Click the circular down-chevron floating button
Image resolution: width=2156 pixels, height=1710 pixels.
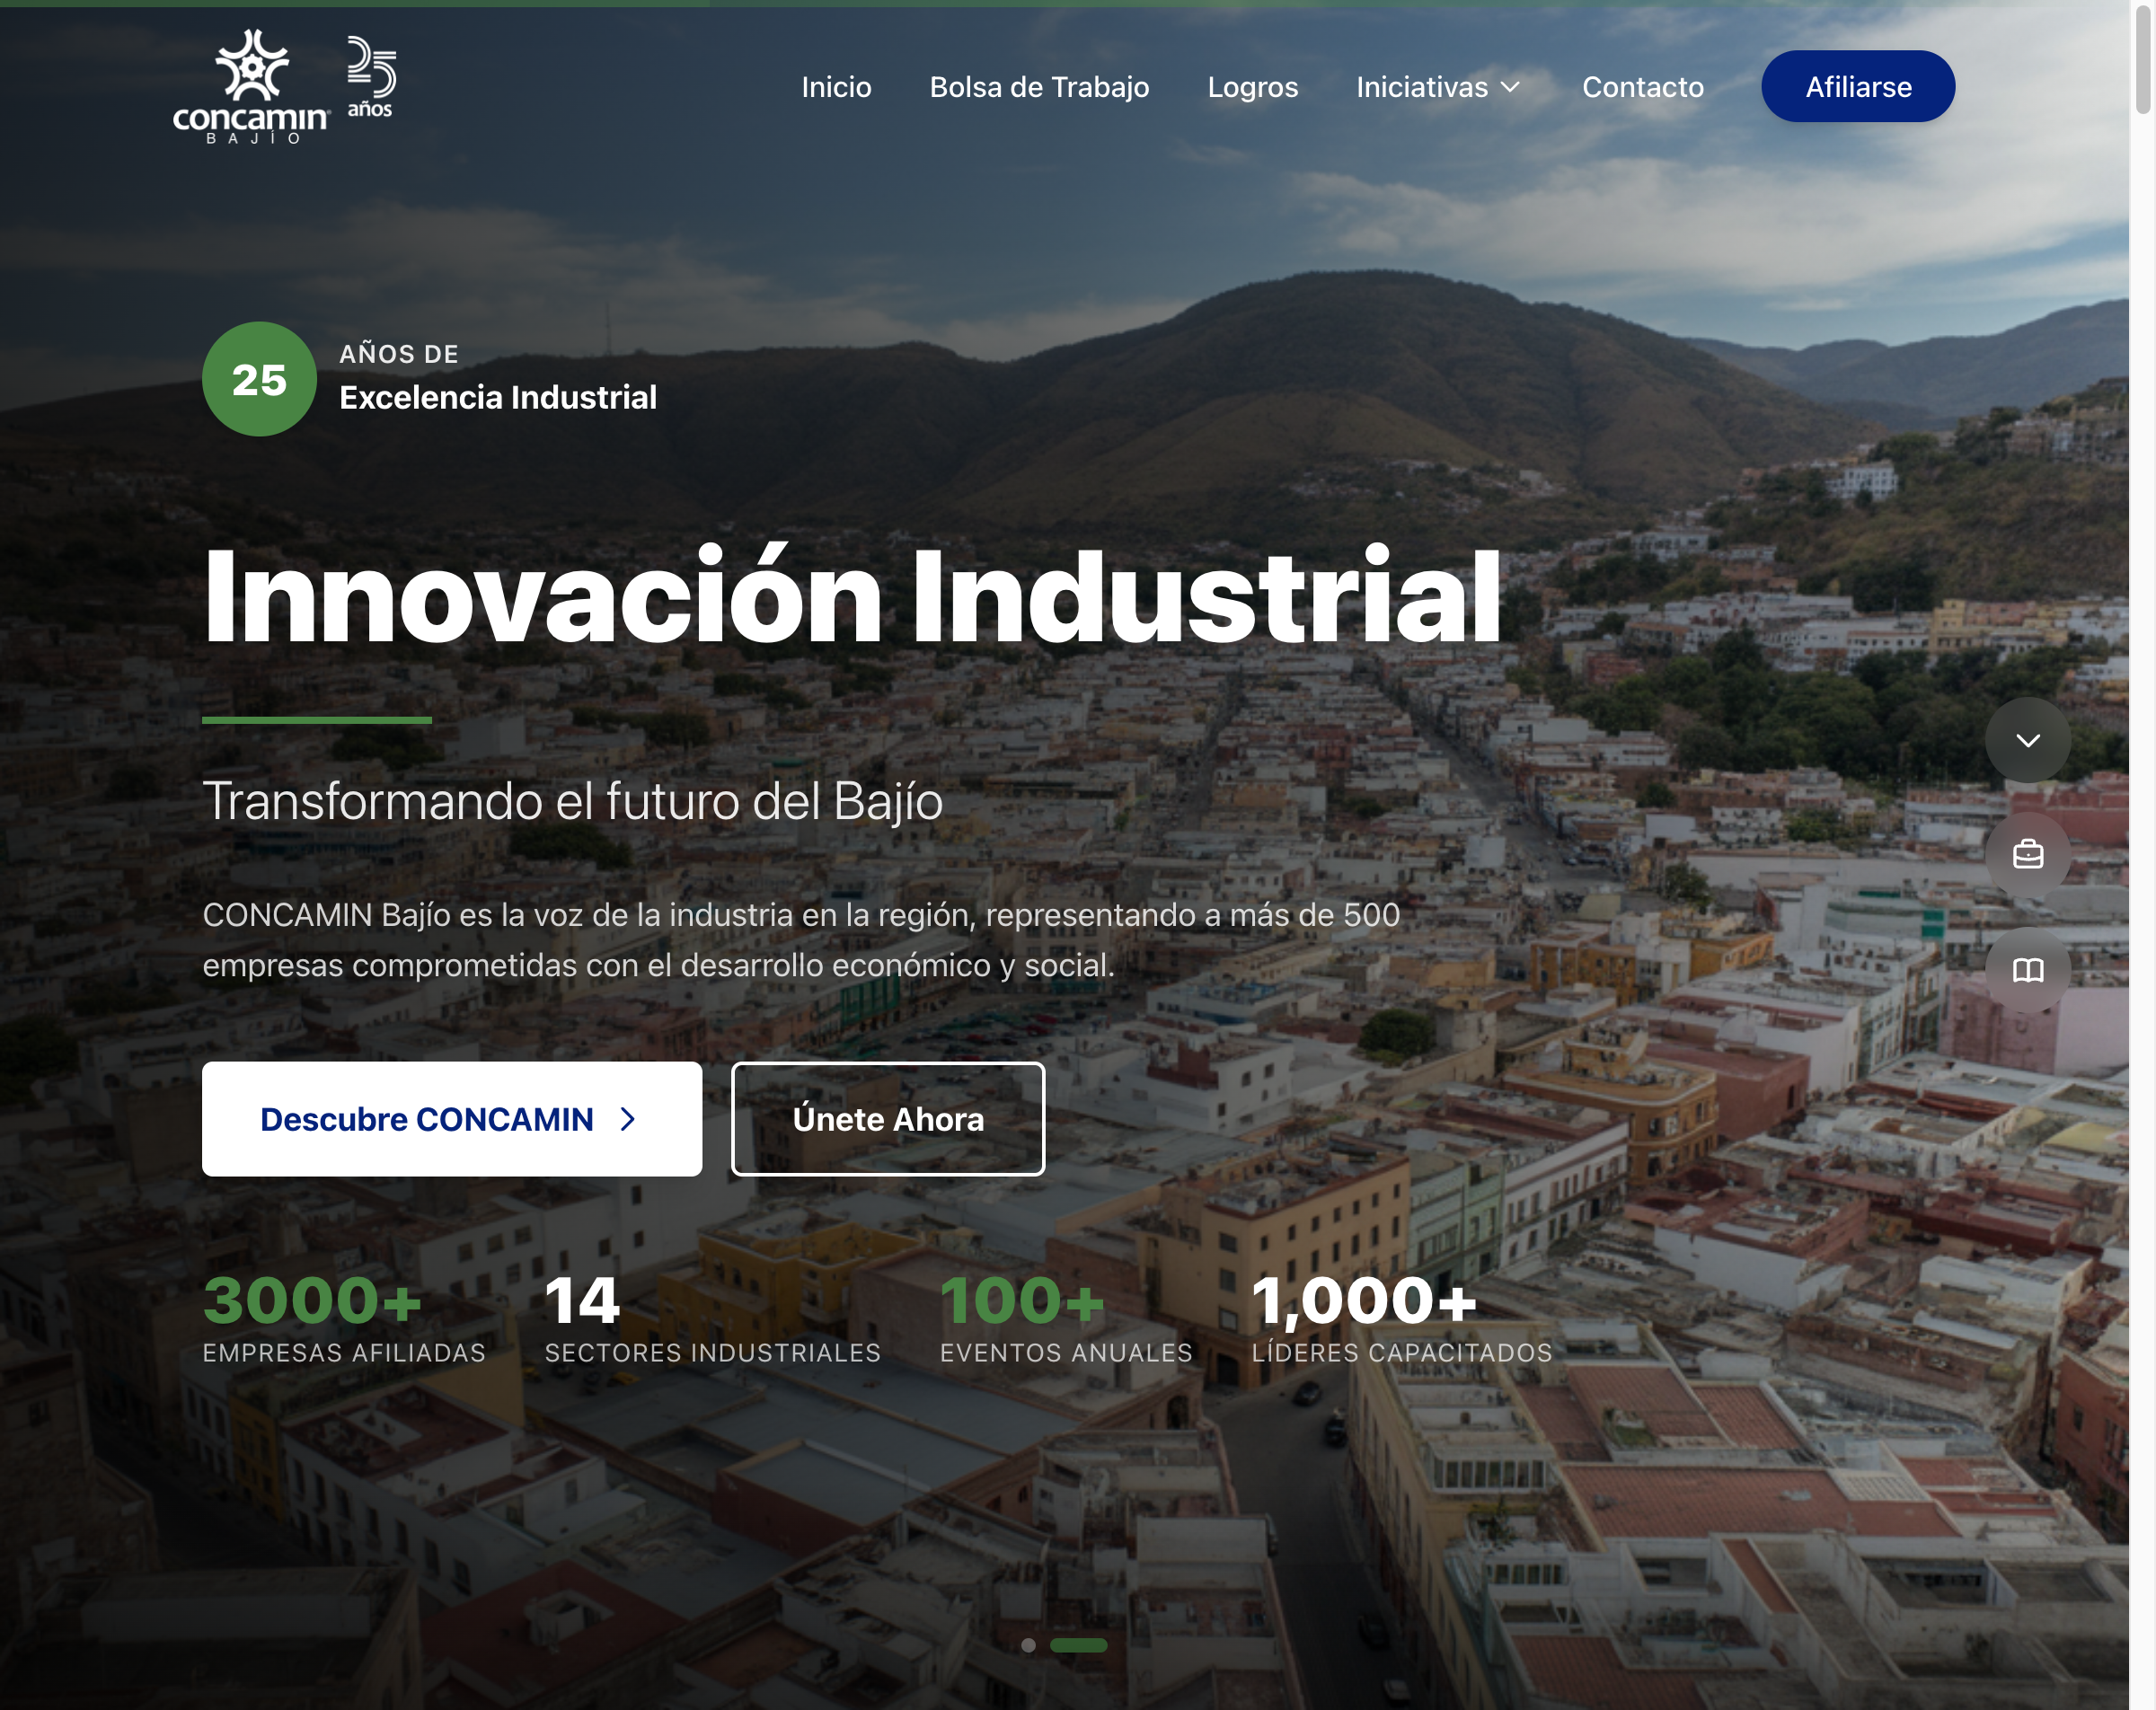2028,740
